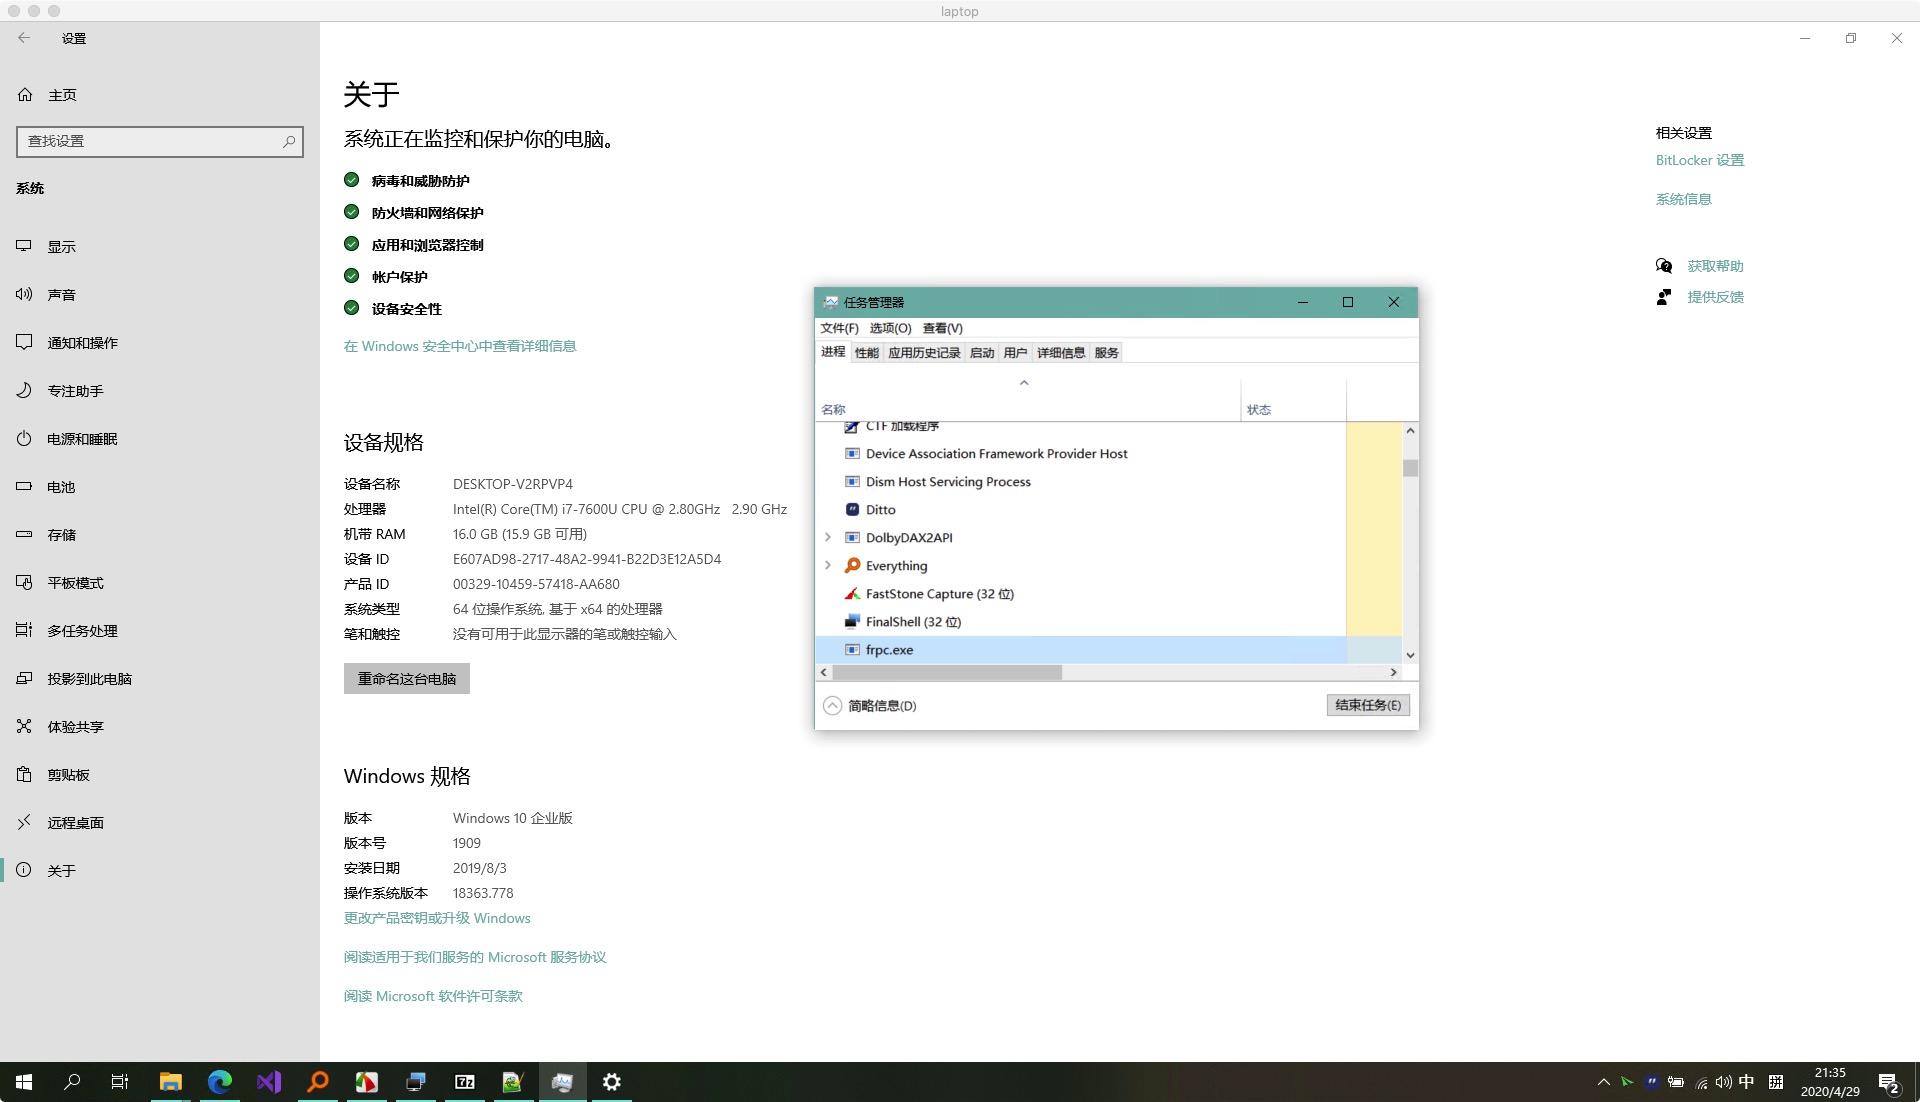Viewport: 1920px width, 1102px height.
Task: Switch to the 应用历史记录 tab
Action: [x=924, y=353]
